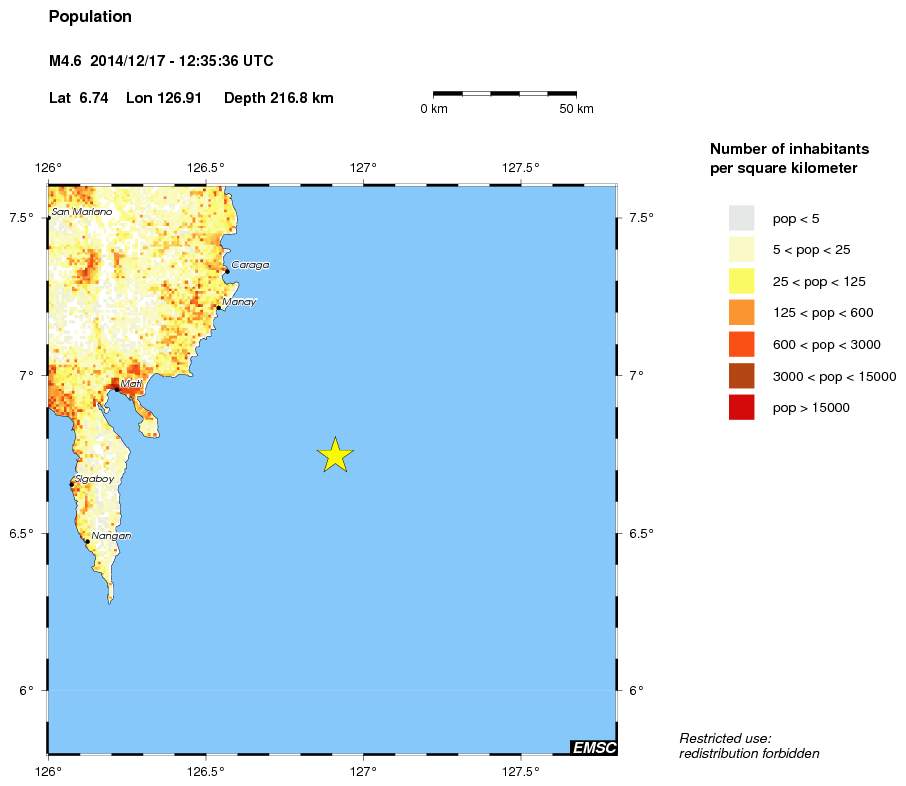Click the '3000 < pop < 15000' legend swatch
Image resolution: width=906 pixels, height=786 pixels.
(x=741, y=376)
